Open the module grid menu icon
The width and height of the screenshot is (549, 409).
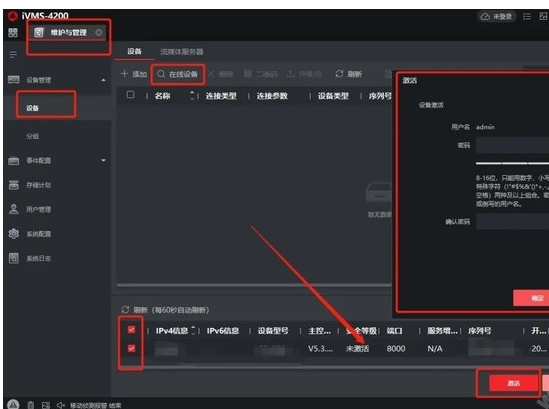(13, 33)
